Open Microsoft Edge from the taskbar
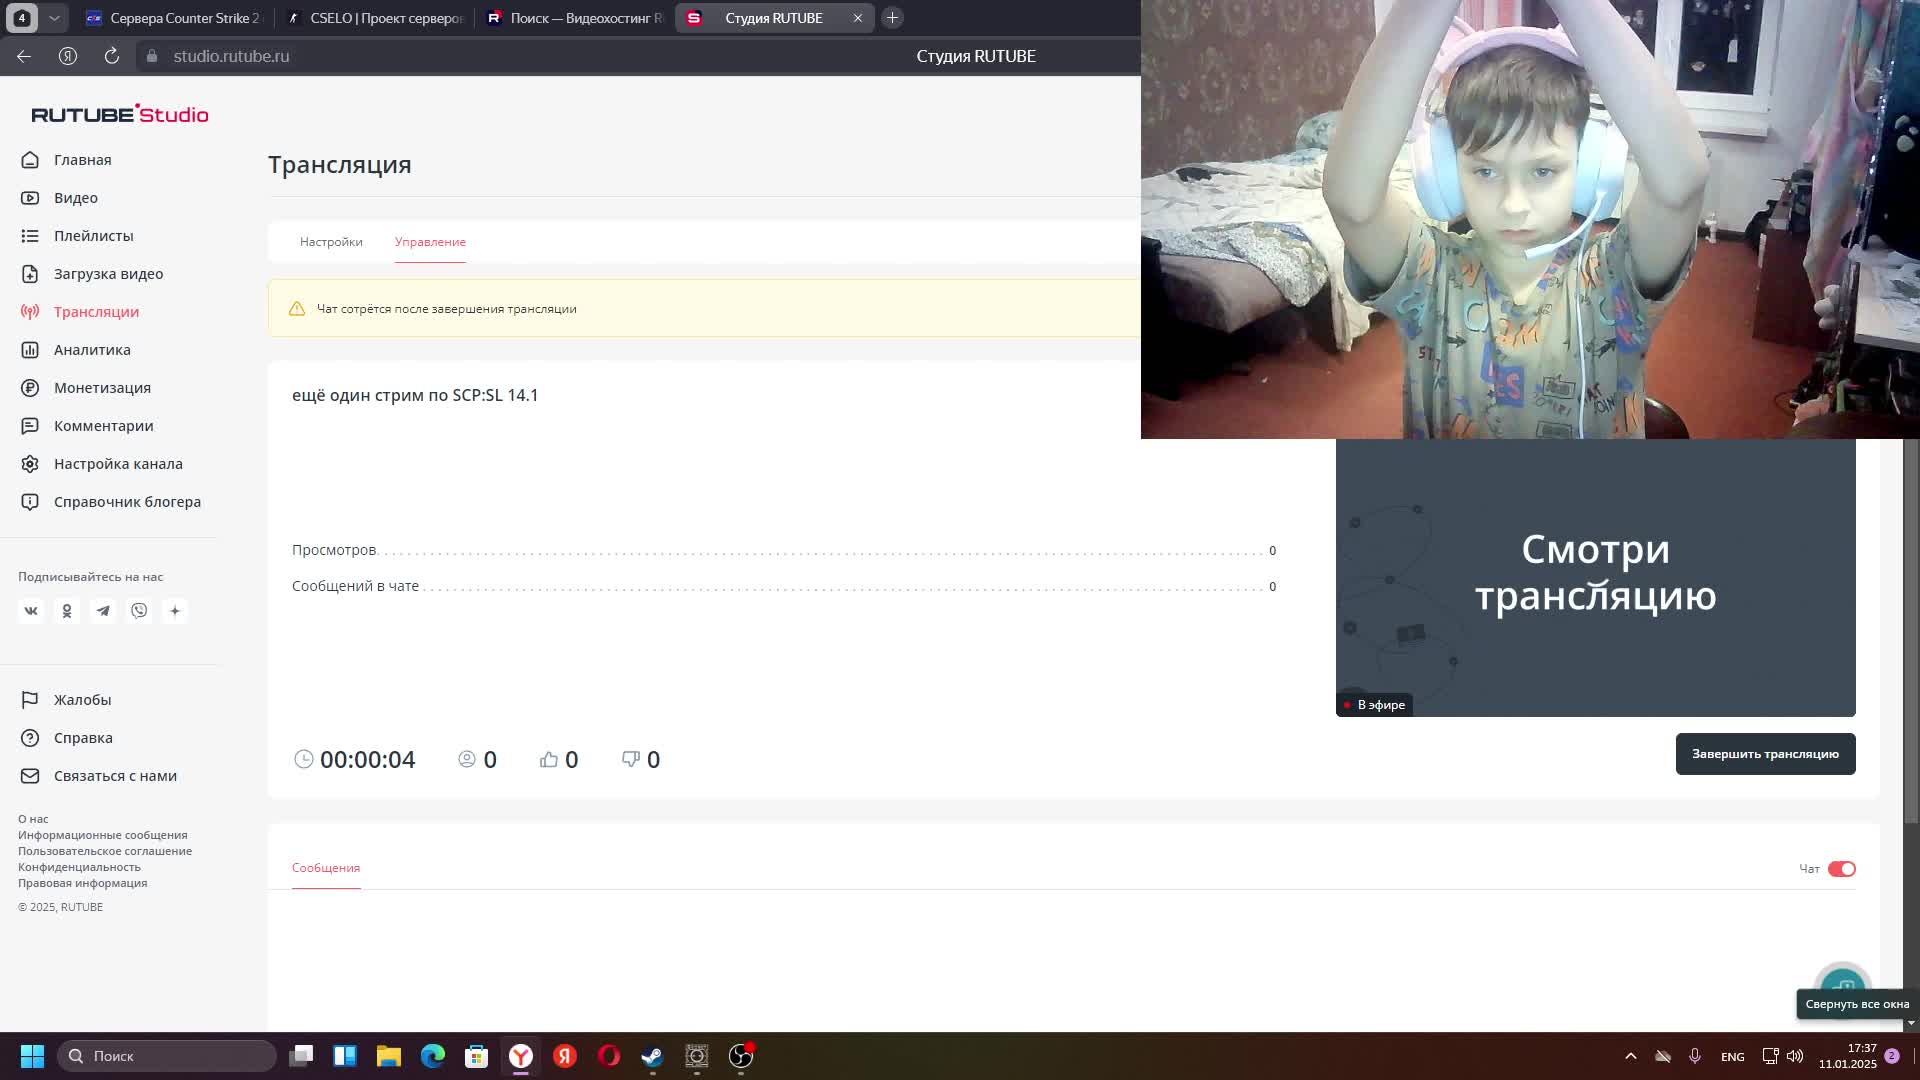The image size is (1920, 1080). (433, 1056)
